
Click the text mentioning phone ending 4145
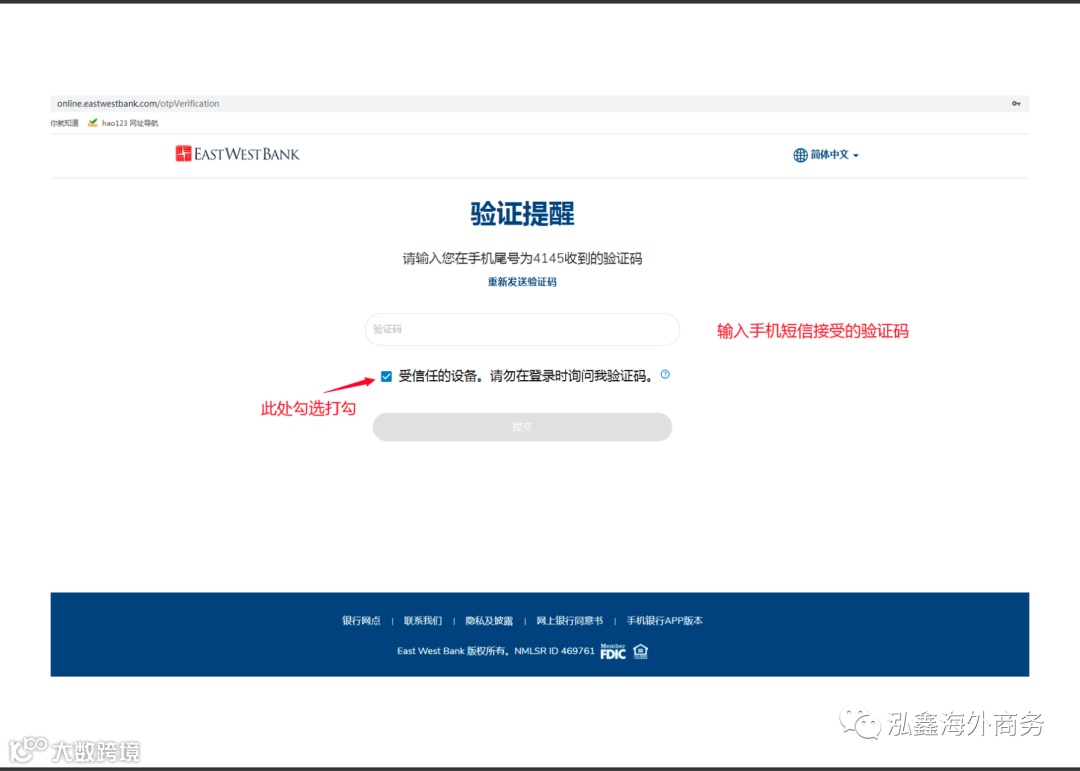522,258
